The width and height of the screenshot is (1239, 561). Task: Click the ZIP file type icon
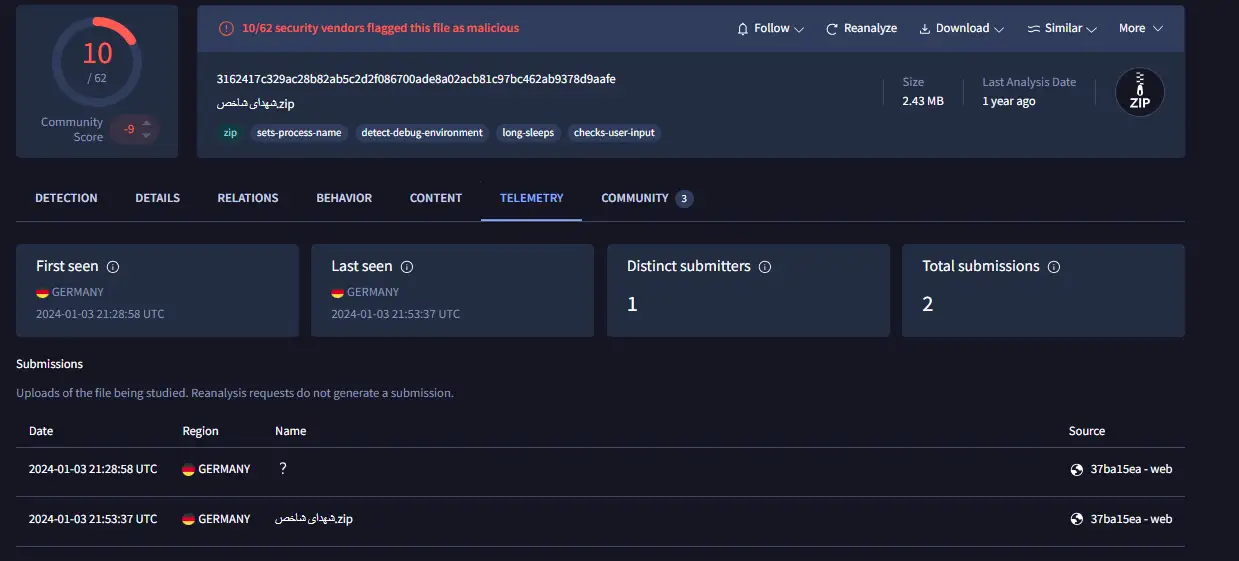click(1139, 93)
